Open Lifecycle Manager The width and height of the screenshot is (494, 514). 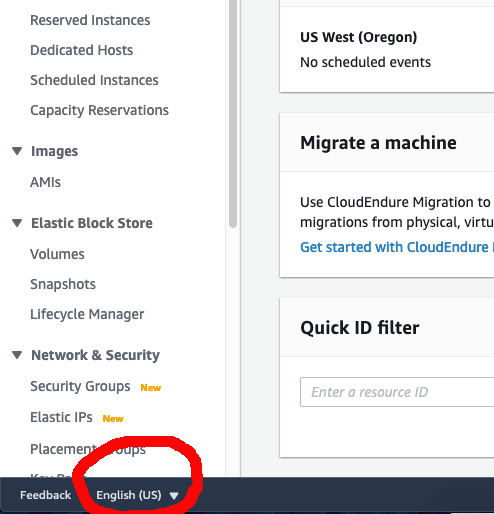pyautogui.click(x=87, y=314)
